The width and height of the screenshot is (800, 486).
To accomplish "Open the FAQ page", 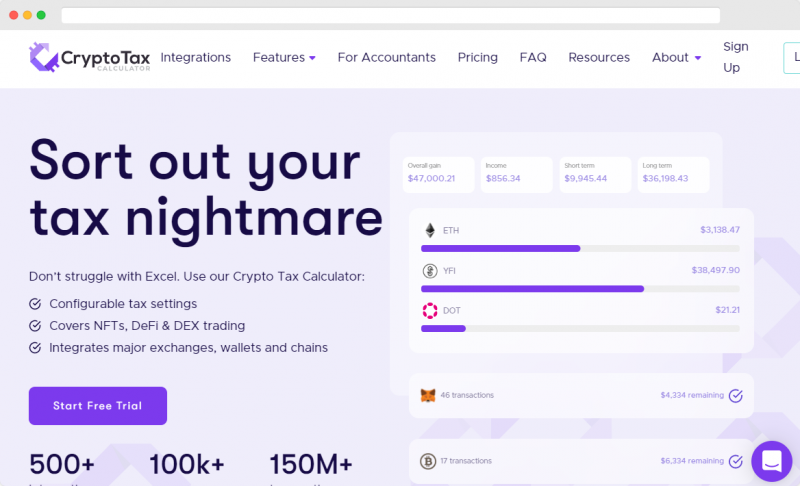I will coord(533,57).
